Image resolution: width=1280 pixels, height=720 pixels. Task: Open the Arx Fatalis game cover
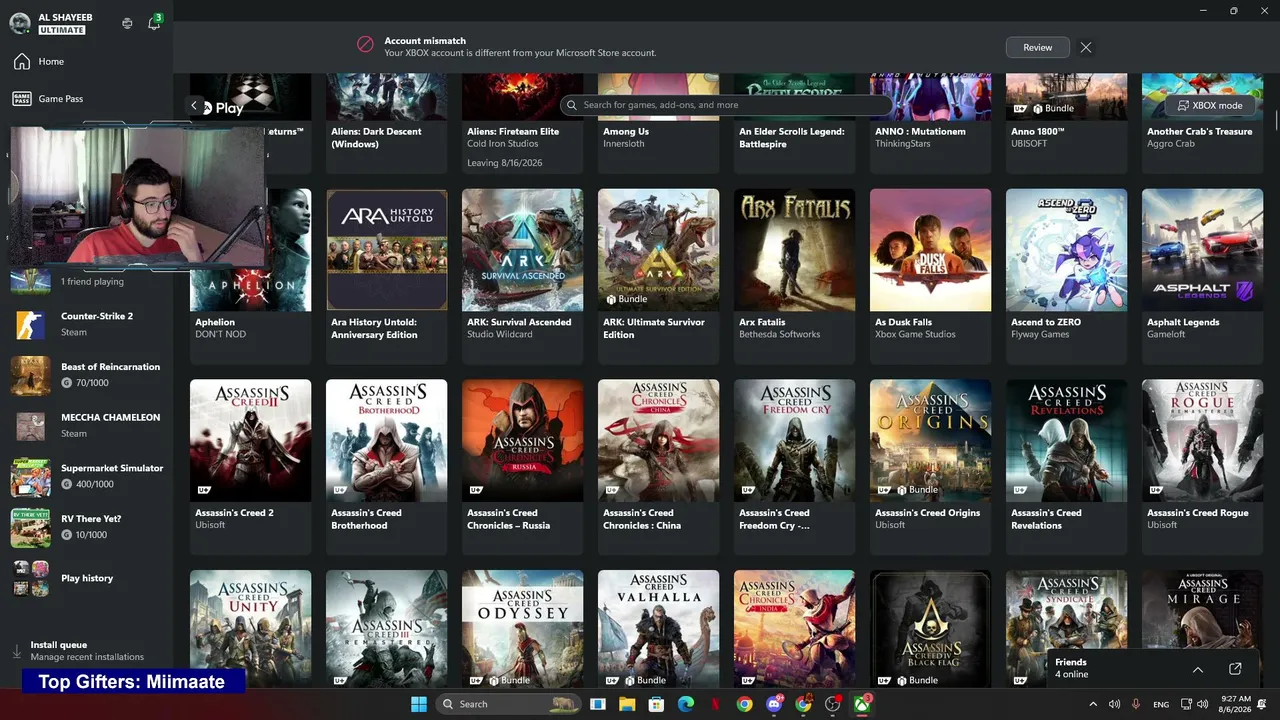point(794,250)
